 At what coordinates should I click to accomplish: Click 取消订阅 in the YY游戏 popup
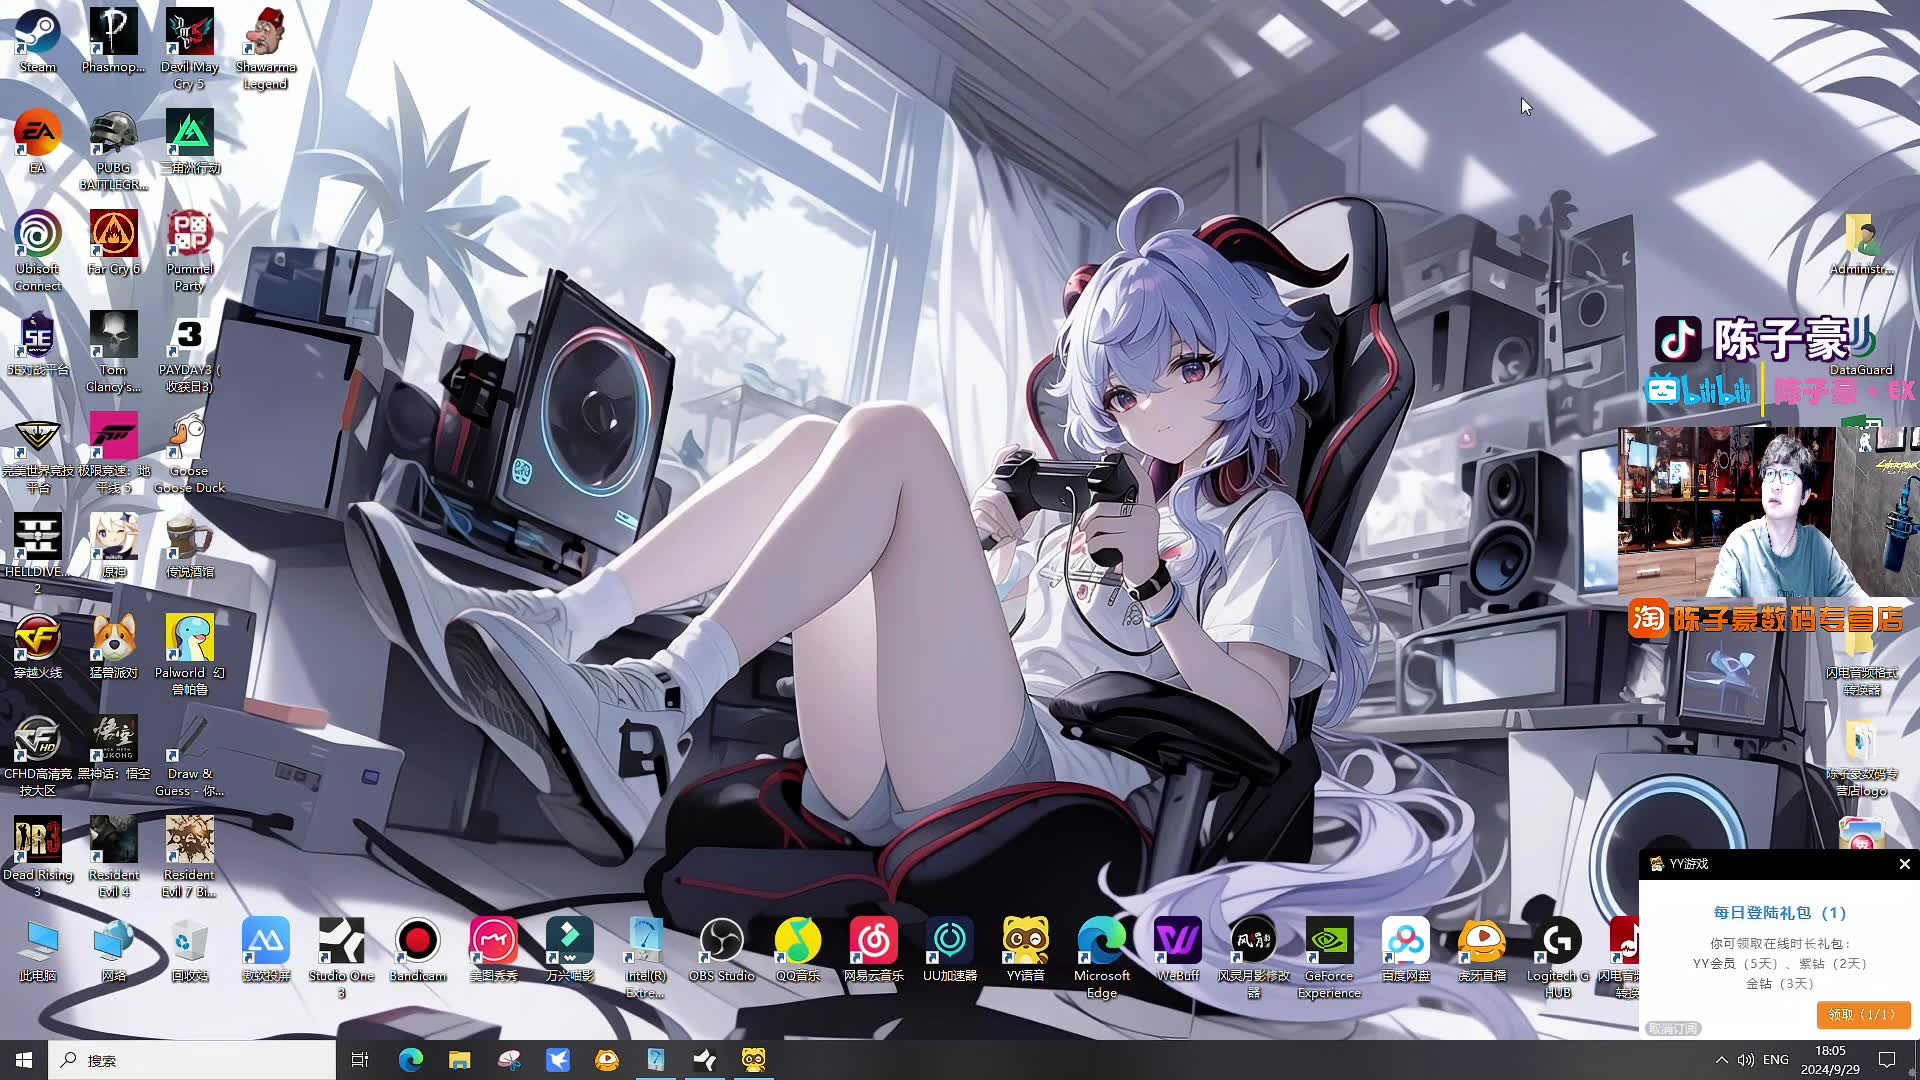(x=1673, y=1028)
